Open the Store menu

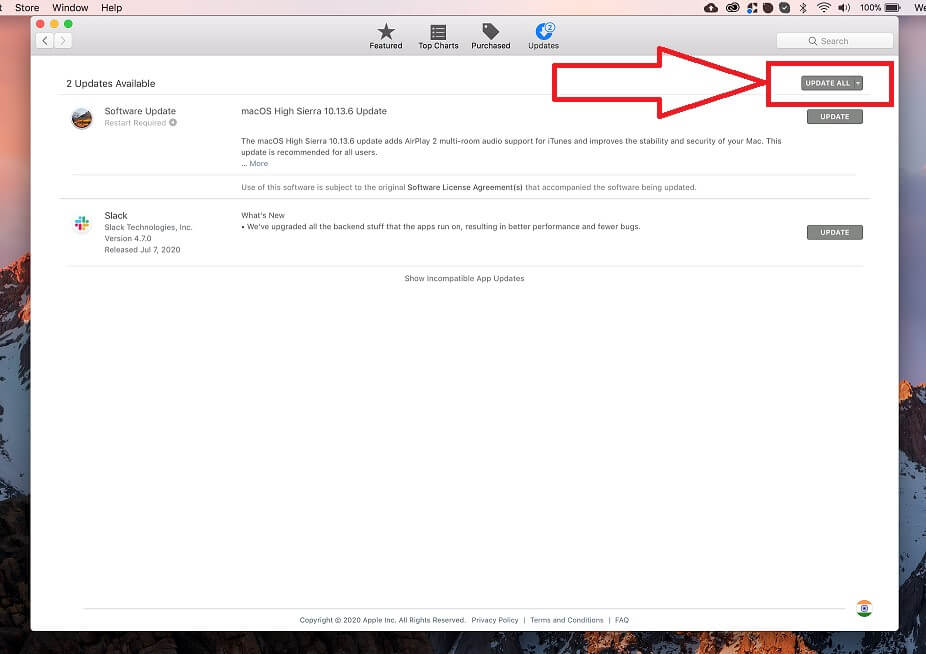tap(27, 7)
